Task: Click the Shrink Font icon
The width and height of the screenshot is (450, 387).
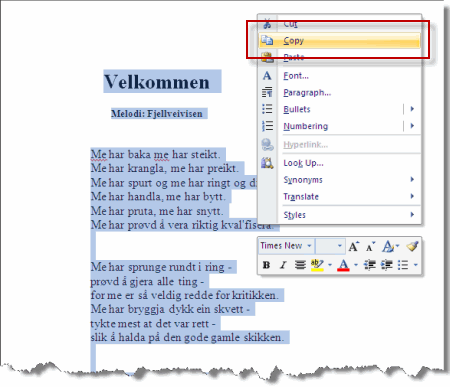Action: (x=370, y=247)
